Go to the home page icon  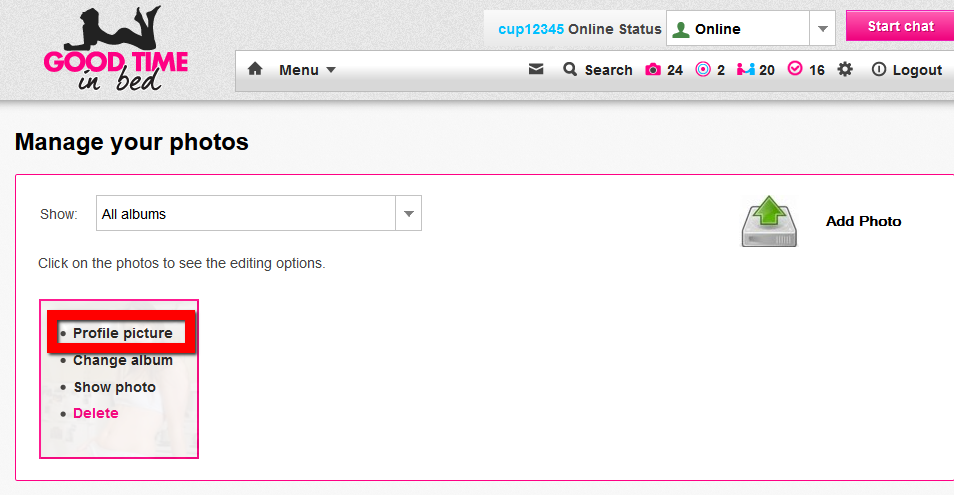point(255,70)
